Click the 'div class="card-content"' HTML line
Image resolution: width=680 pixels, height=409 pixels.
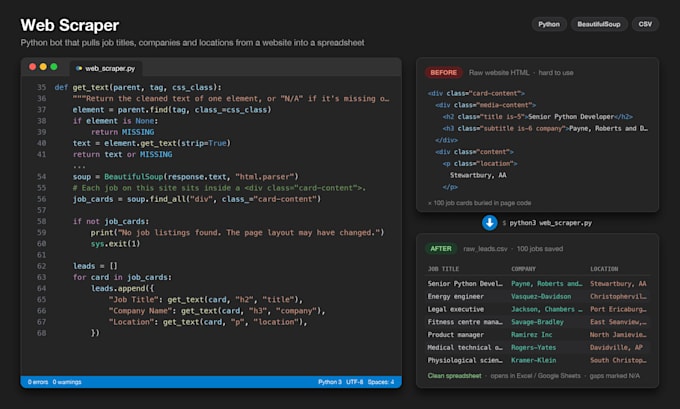pyautogui.click(x=476, y=93)
